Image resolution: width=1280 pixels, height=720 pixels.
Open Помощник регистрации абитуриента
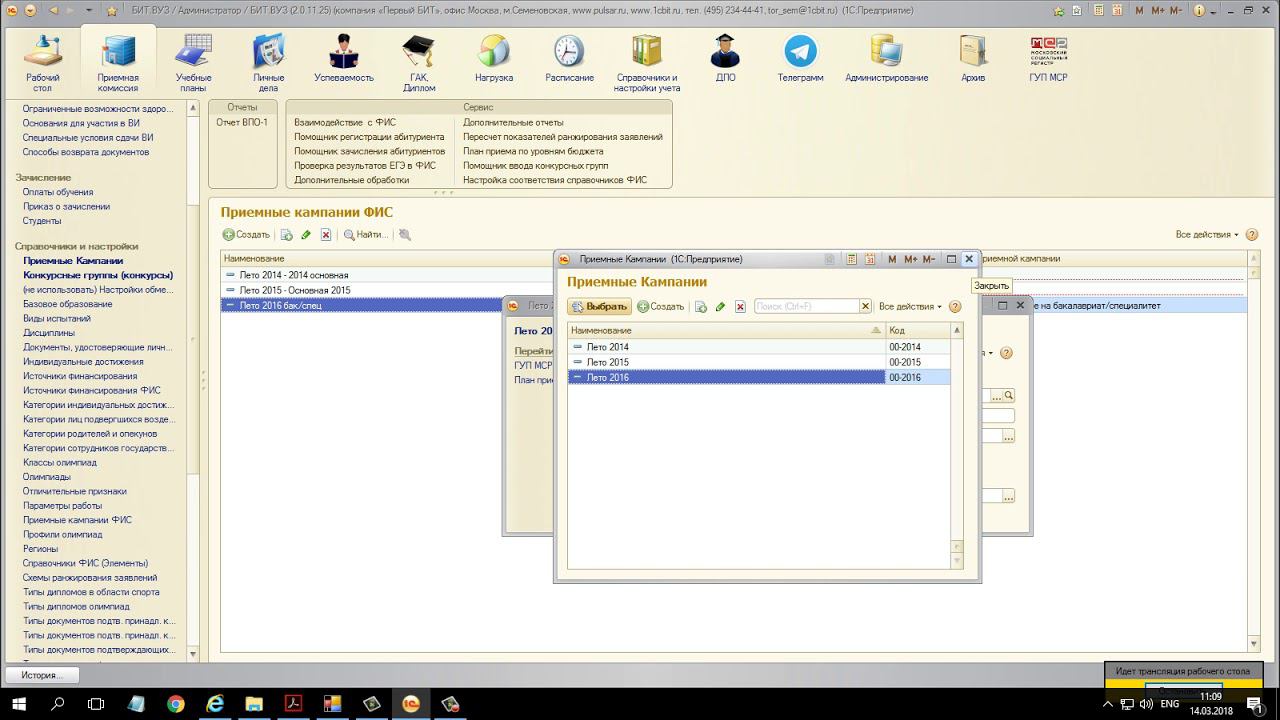tap(369, 137)
